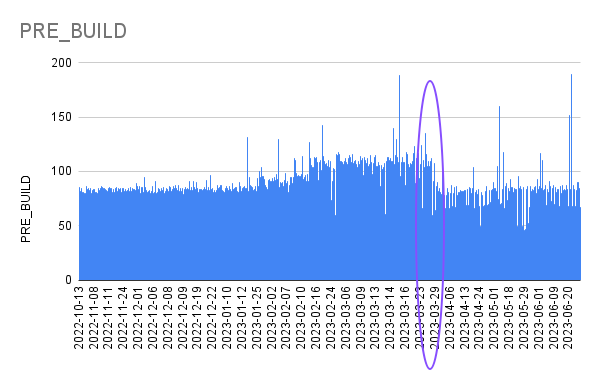Select the 2023-04-06 x-axis date label

coord(450,318)
